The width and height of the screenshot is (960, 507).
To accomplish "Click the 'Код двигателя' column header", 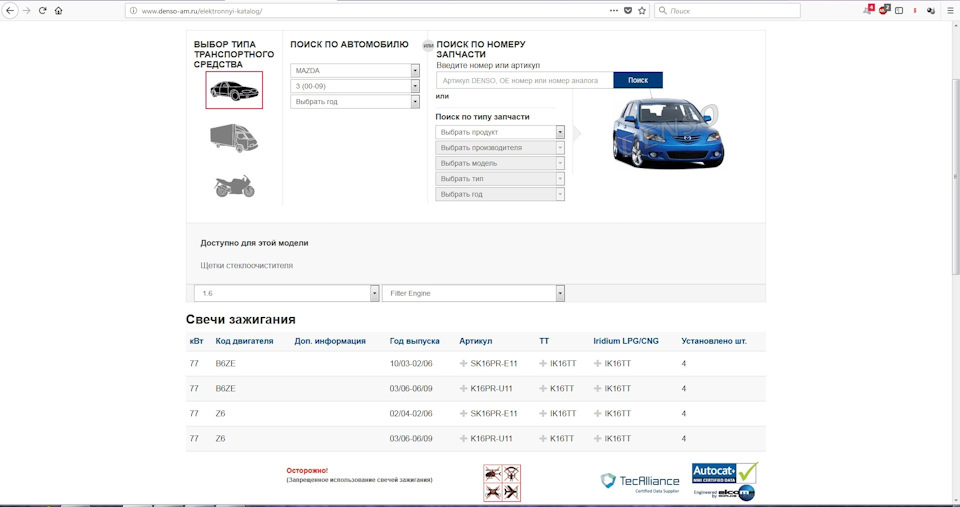I will [x=244, y=341].
